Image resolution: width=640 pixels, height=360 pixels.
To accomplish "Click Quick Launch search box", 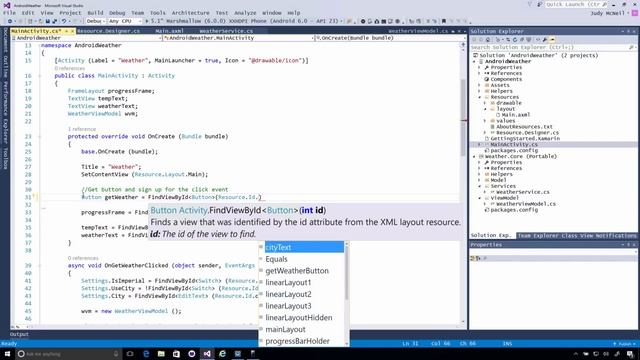I will pyautogui.click(x=576, y=4).
